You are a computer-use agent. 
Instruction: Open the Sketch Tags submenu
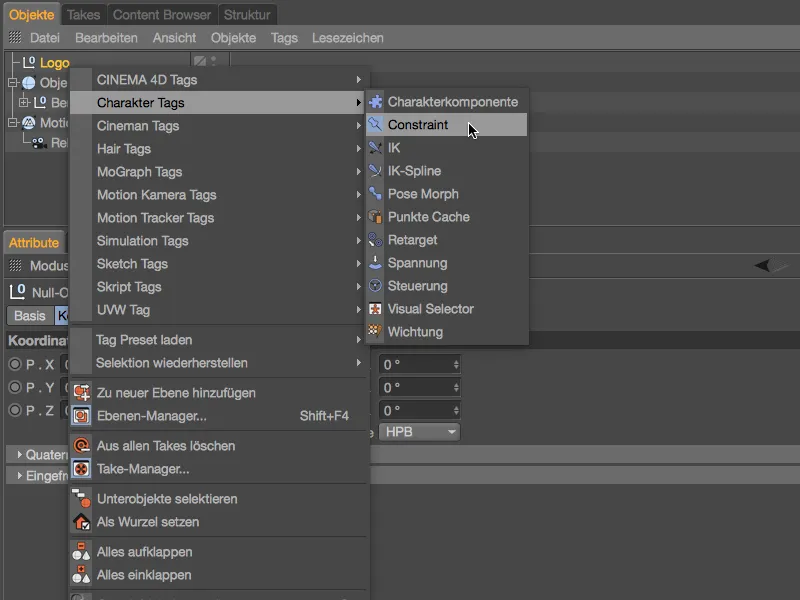(x=218, y=263)
